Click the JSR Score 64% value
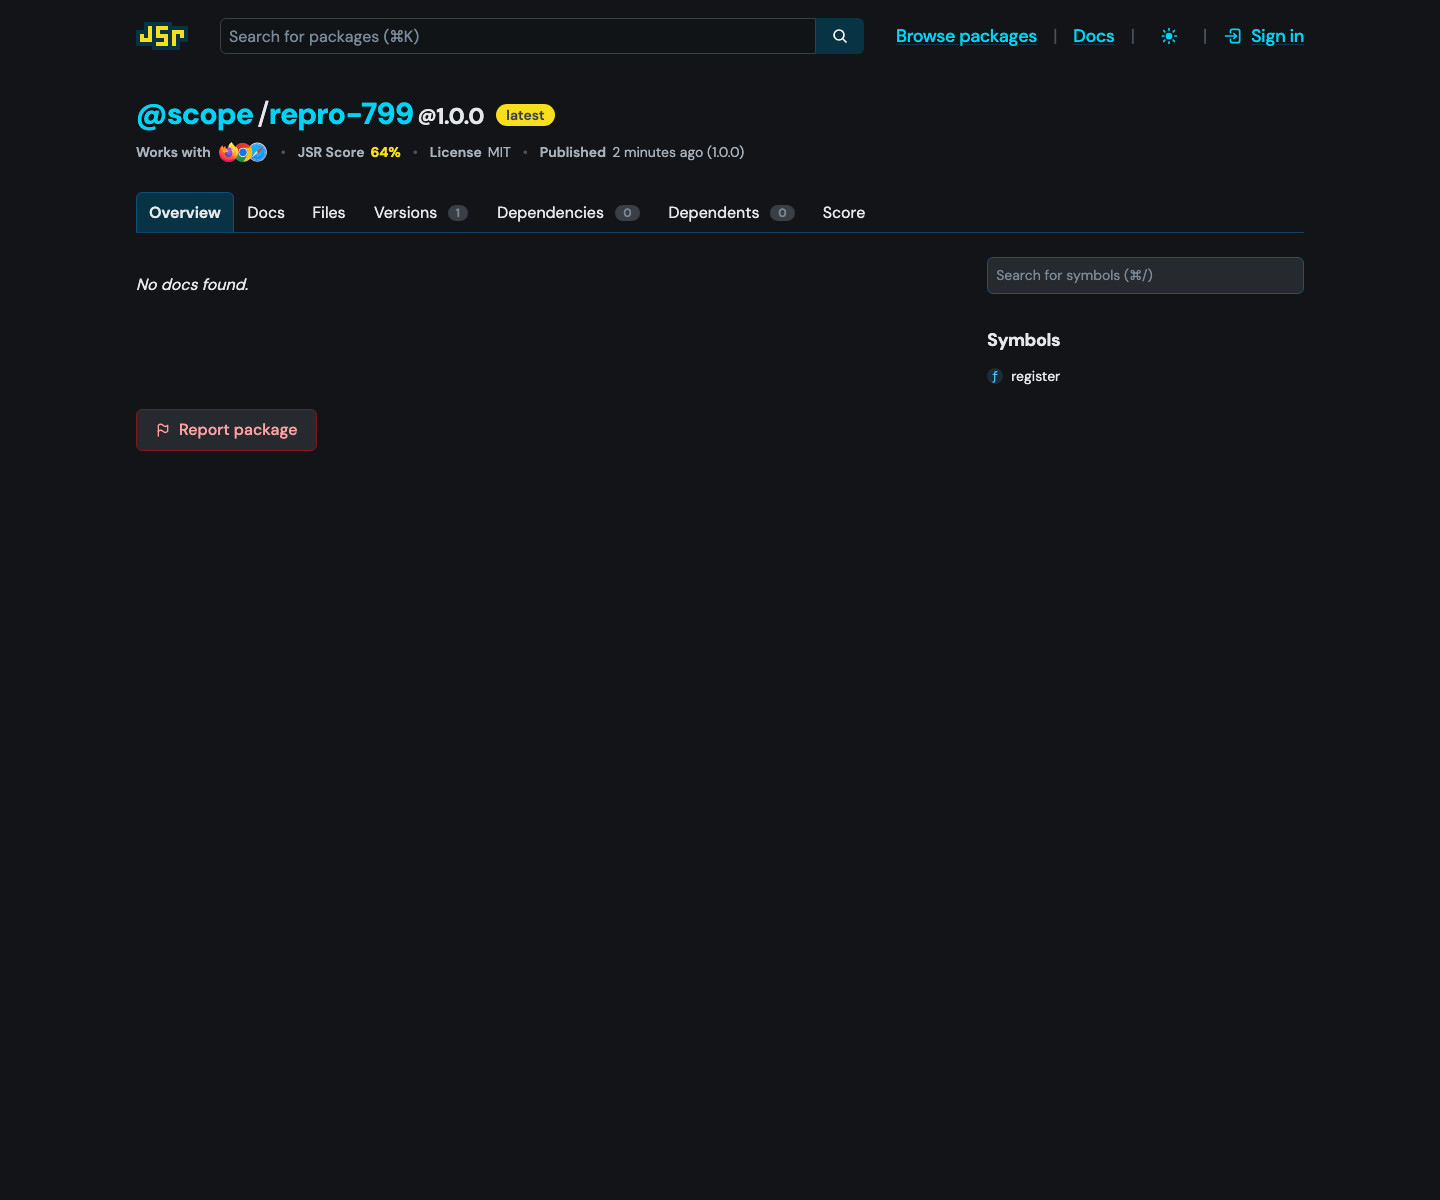The width and height of the screenshot is (1440, 1200). pos(385,152)
